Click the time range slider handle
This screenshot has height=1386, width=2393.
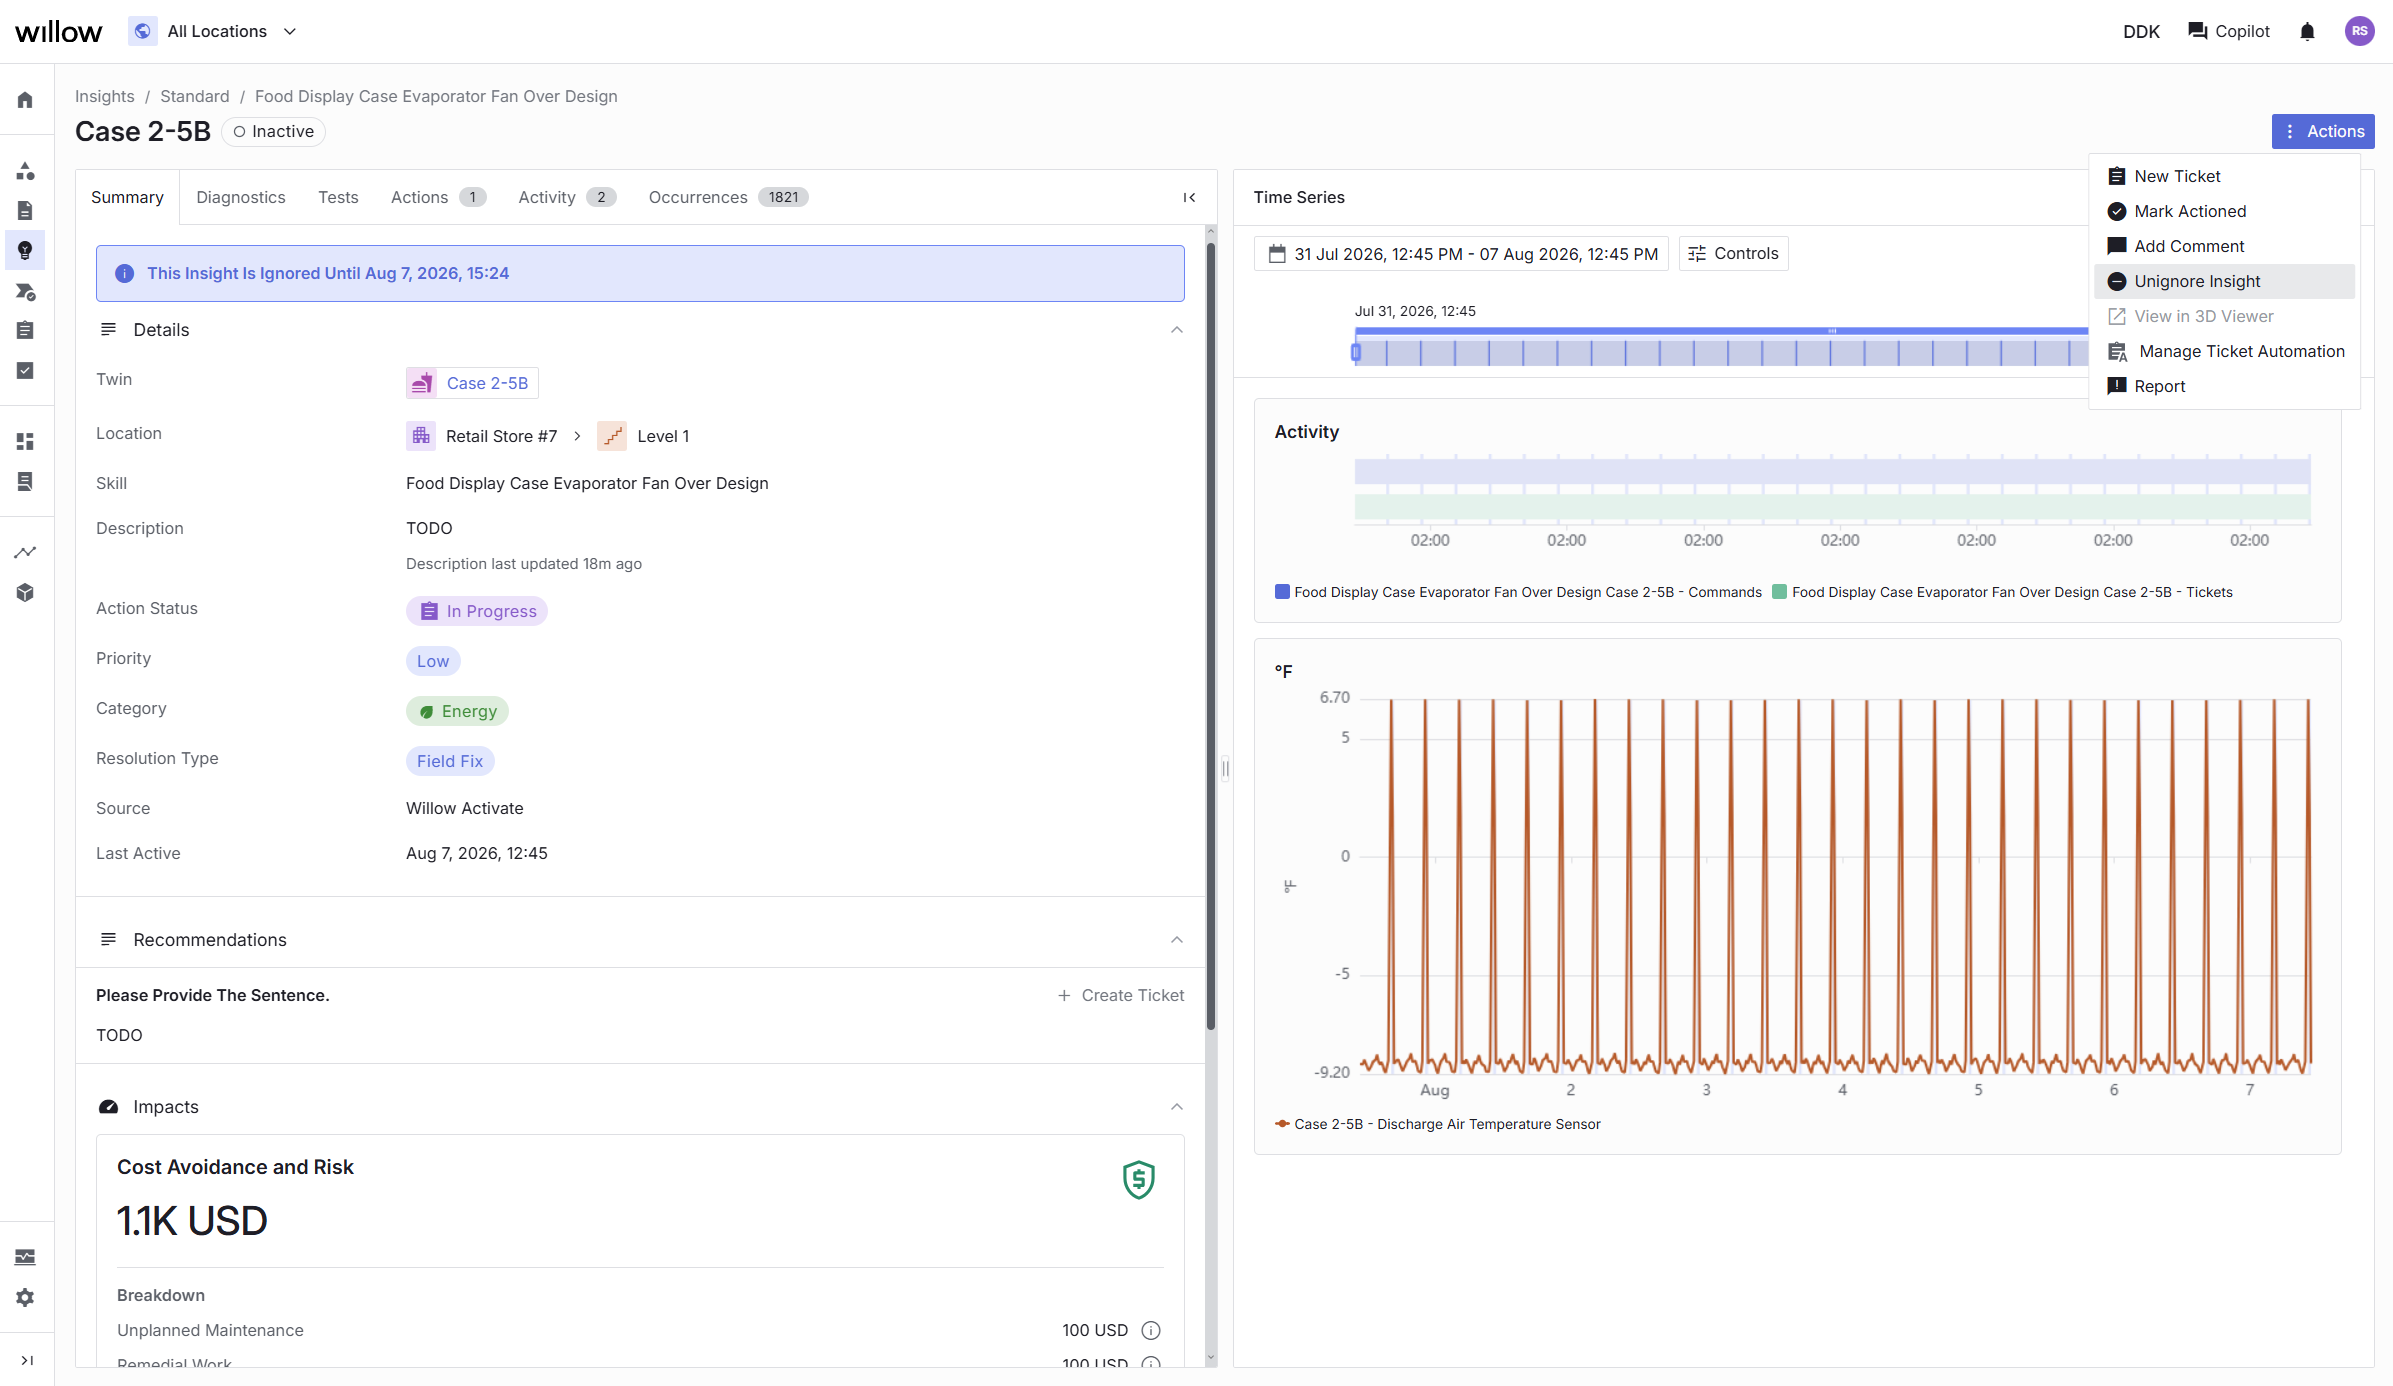[x=1356, y=352]
